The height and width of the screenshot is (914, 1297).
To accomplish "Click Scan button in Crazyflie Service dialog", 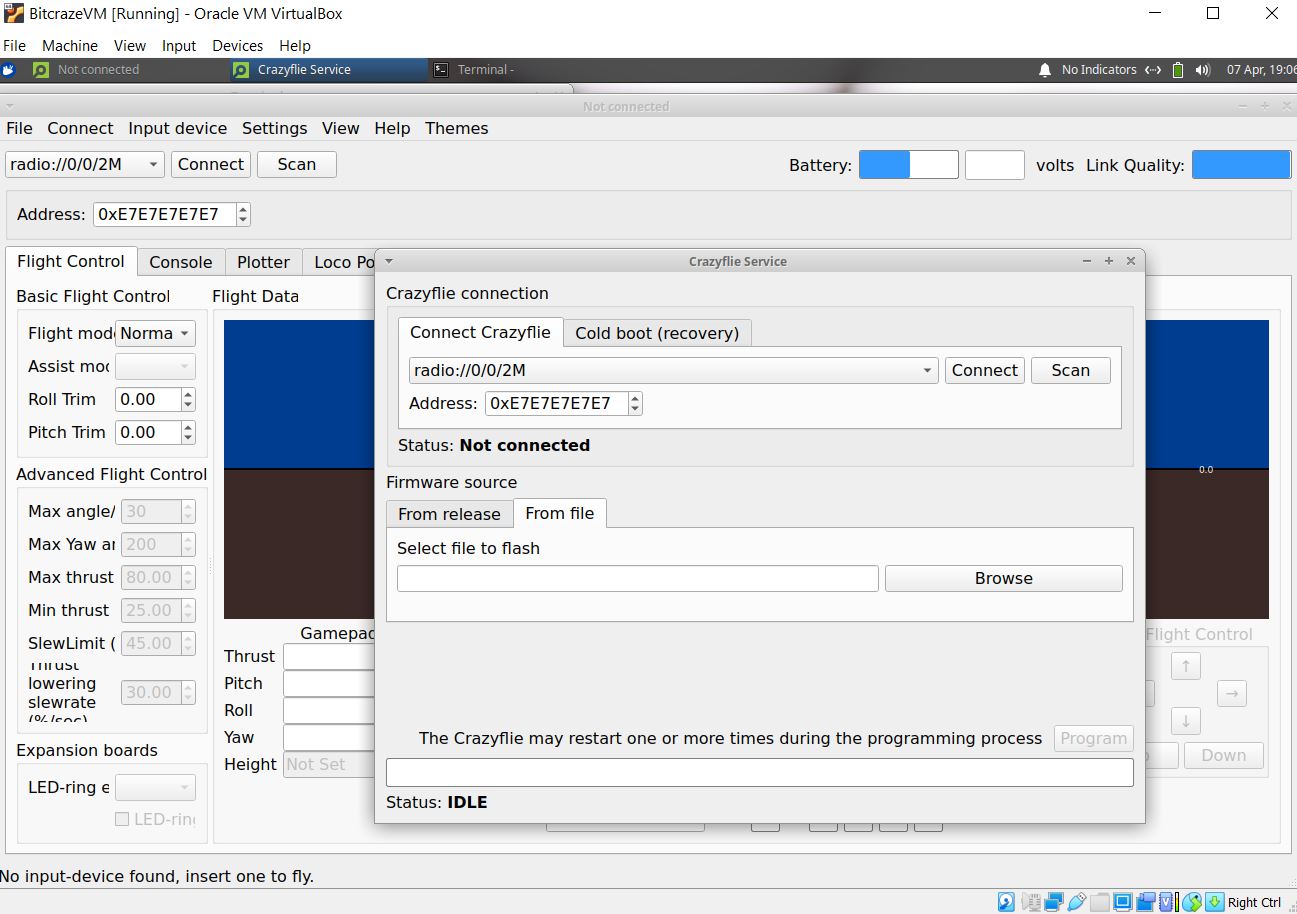I will (1070, 370).
